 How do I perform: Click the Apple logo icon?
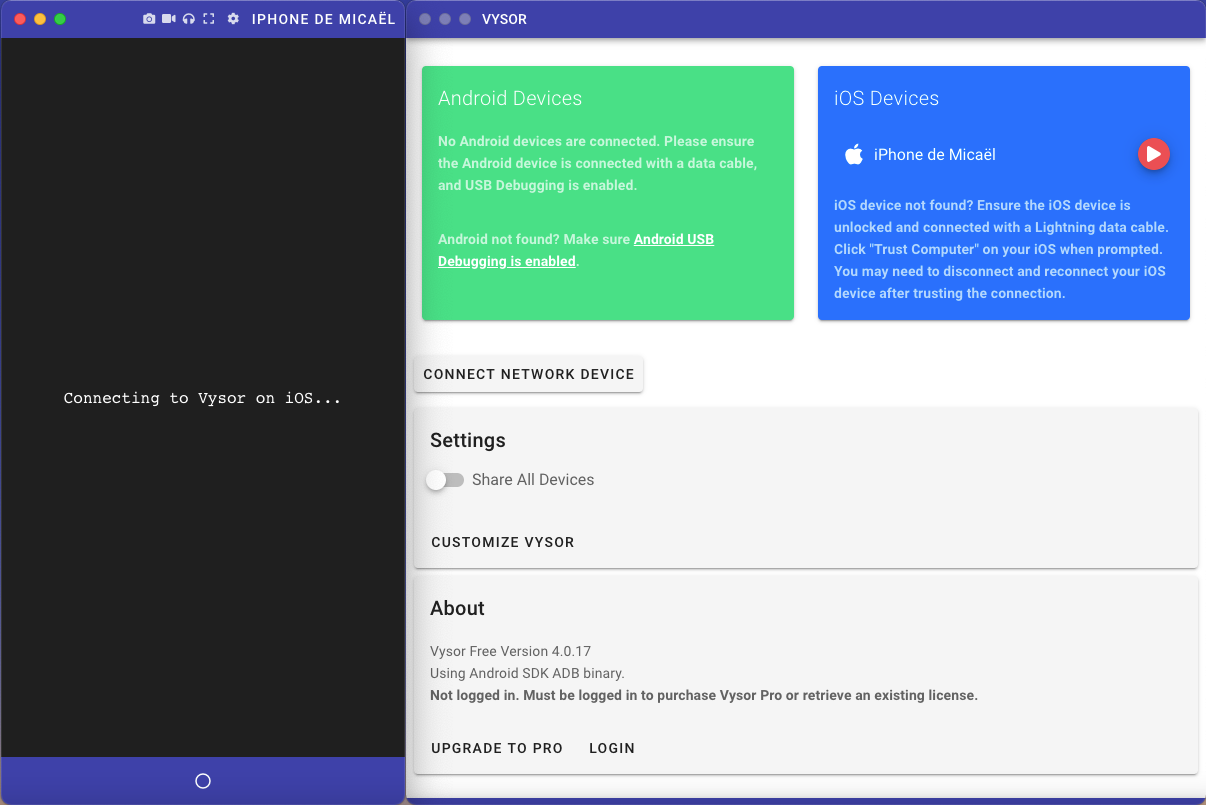[854, 154]
